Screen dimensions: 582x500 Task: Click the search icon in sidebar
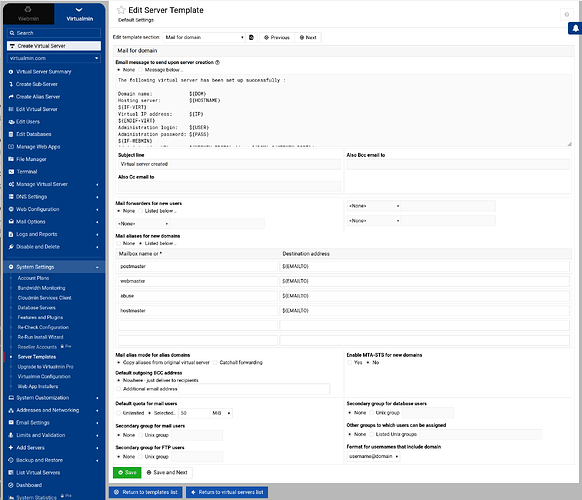coord(12,33)
